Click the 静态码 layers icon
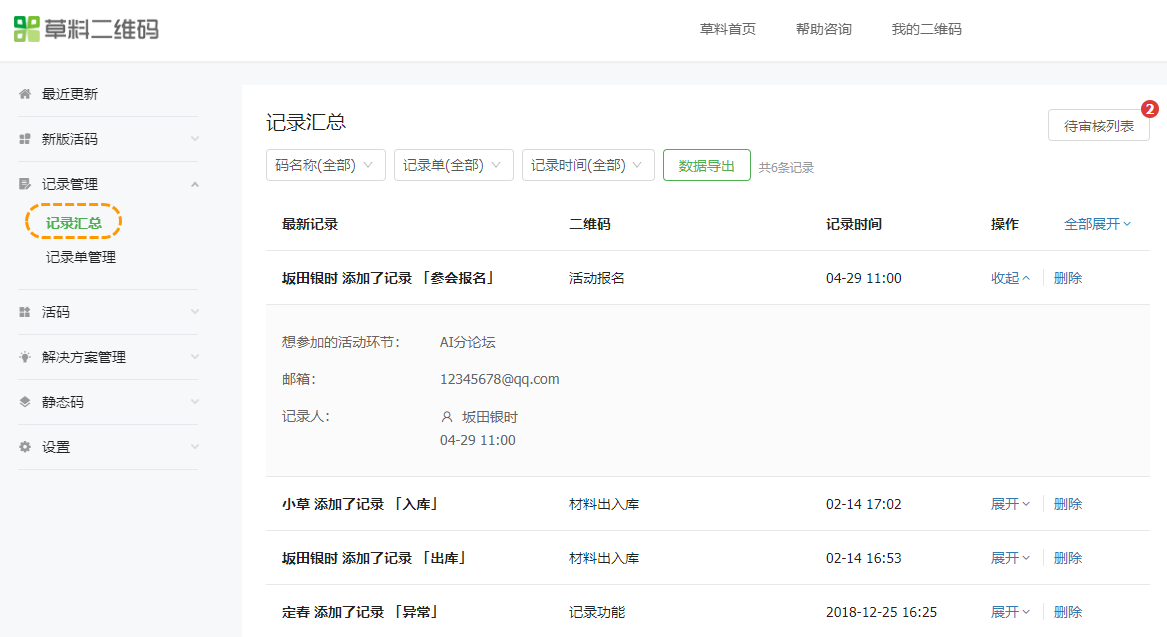 pos(25,402)
